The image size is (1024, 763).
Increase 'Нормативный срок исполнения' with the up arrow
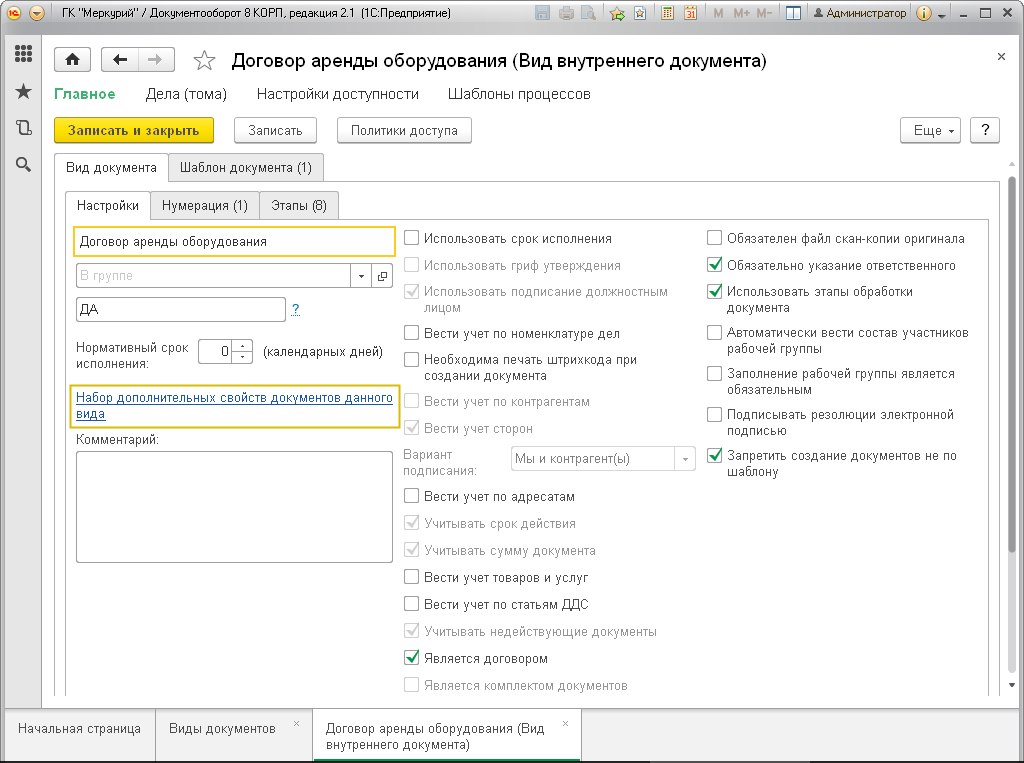(243, 346)
